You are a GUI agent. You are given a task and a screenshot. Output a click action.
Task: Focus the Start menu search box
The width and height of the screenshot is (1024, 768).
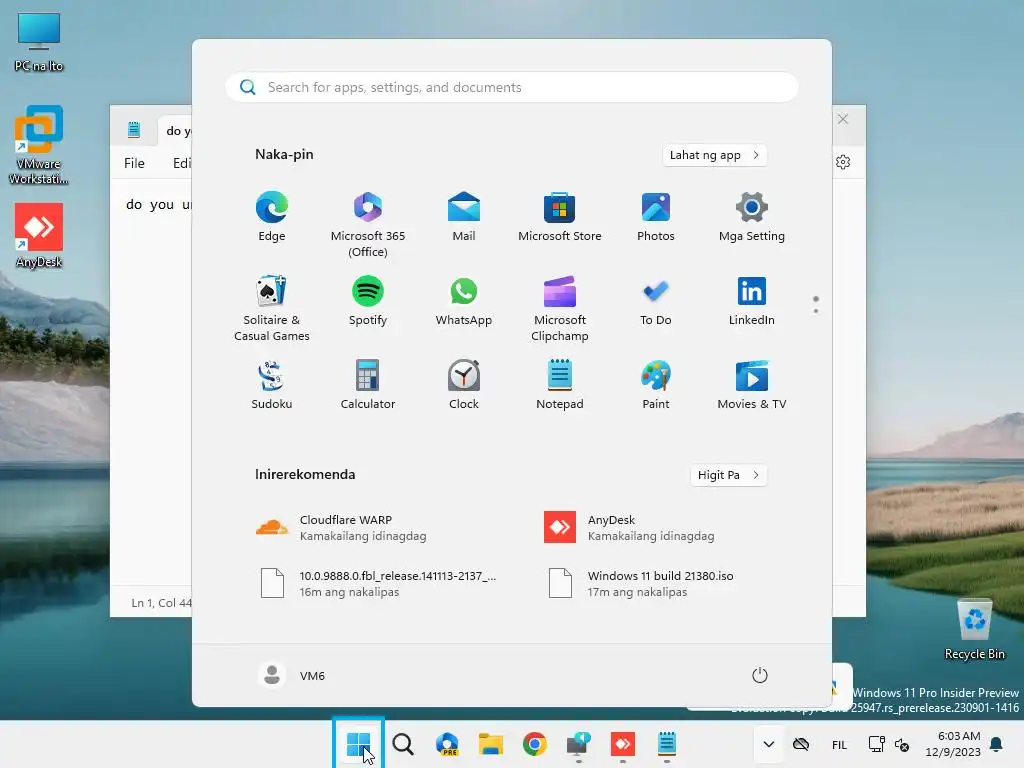click(x=512, y=88)
